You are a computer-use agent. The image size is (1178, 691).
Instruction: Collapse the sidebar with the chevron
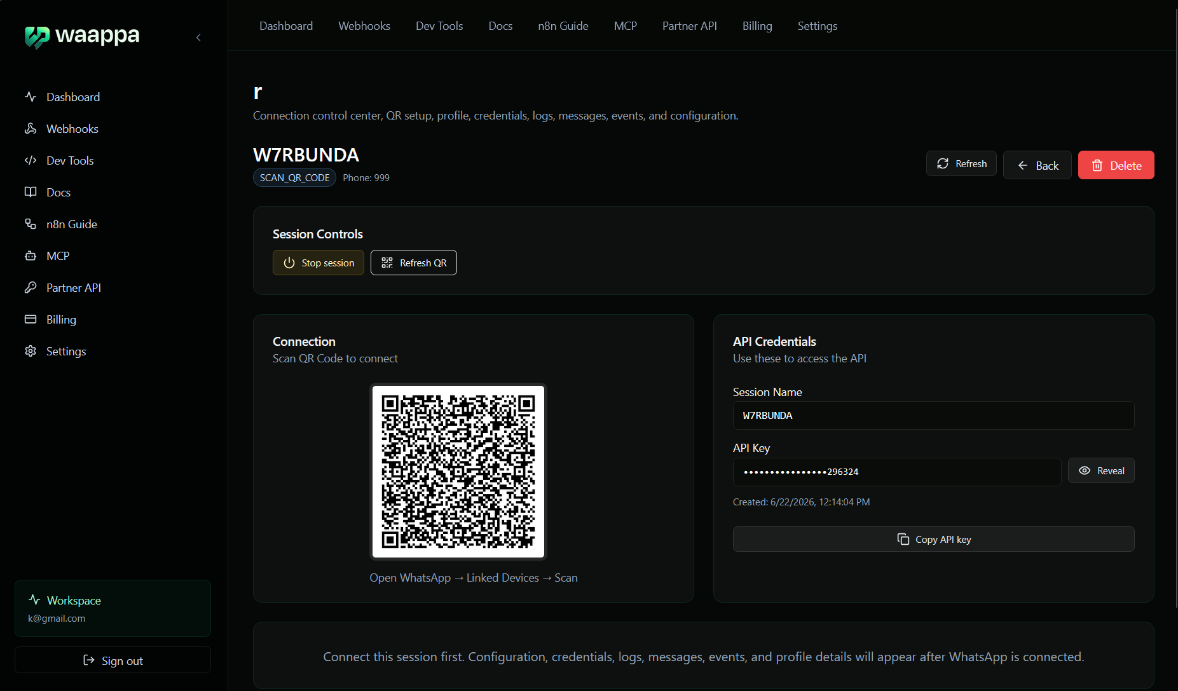coord(198,38)
